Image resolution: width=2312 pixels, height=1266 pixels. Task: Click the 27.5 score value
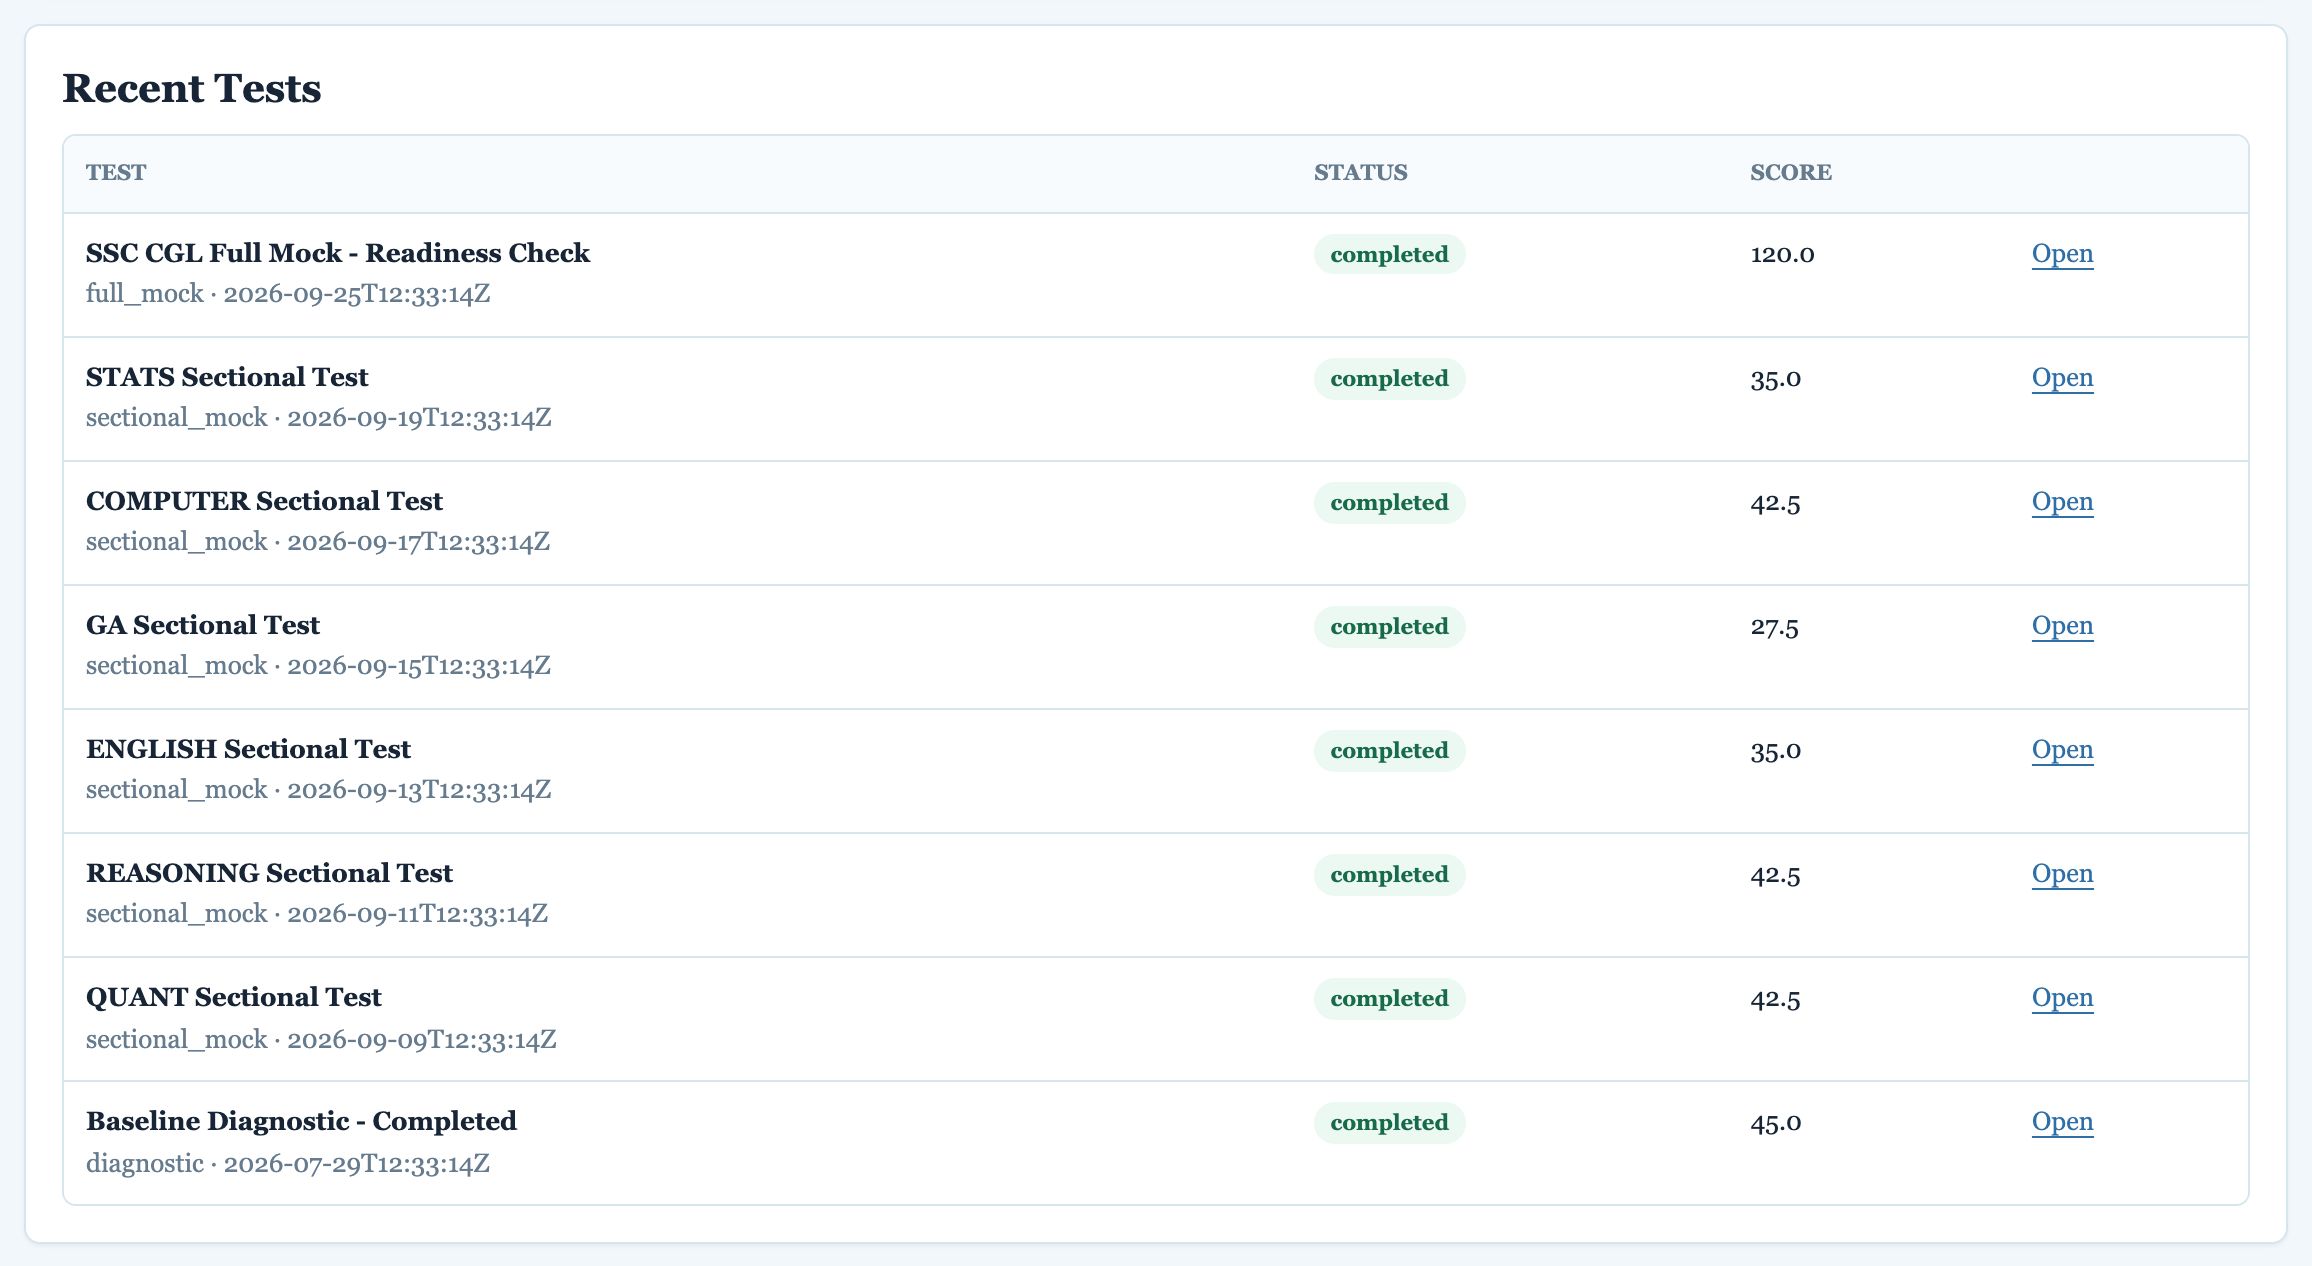click(1774, 627)
